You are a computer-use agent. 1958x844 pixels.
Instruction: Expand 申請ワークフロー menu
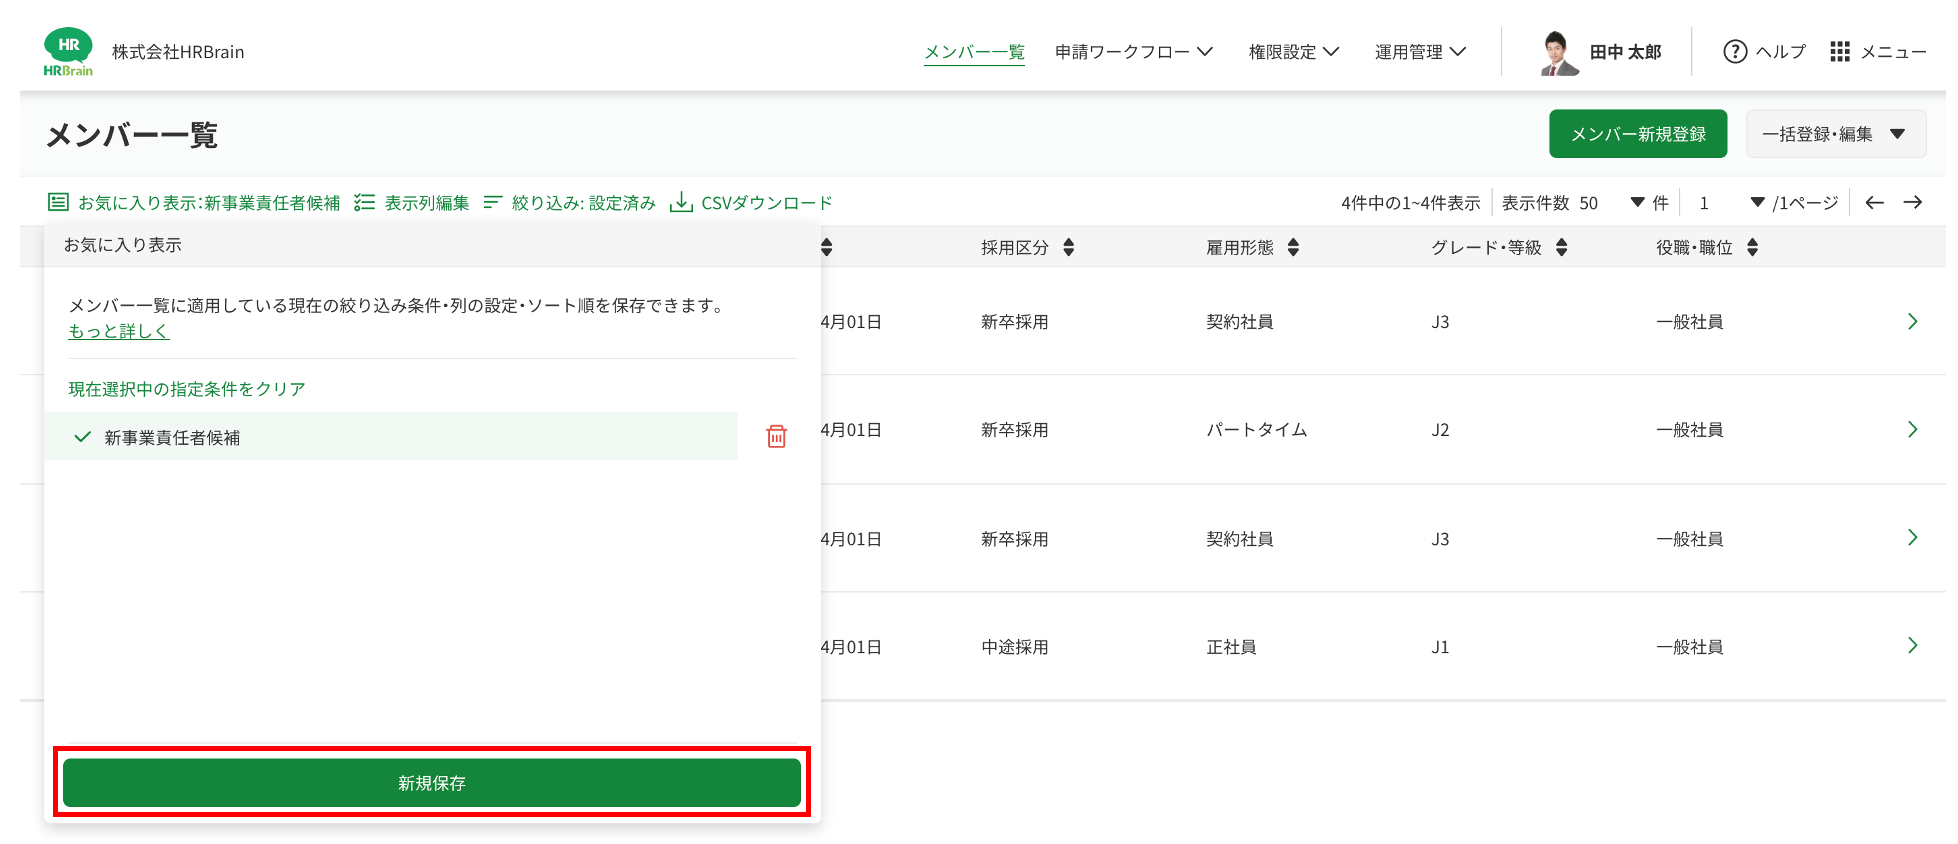click(x=1133, y=52)
